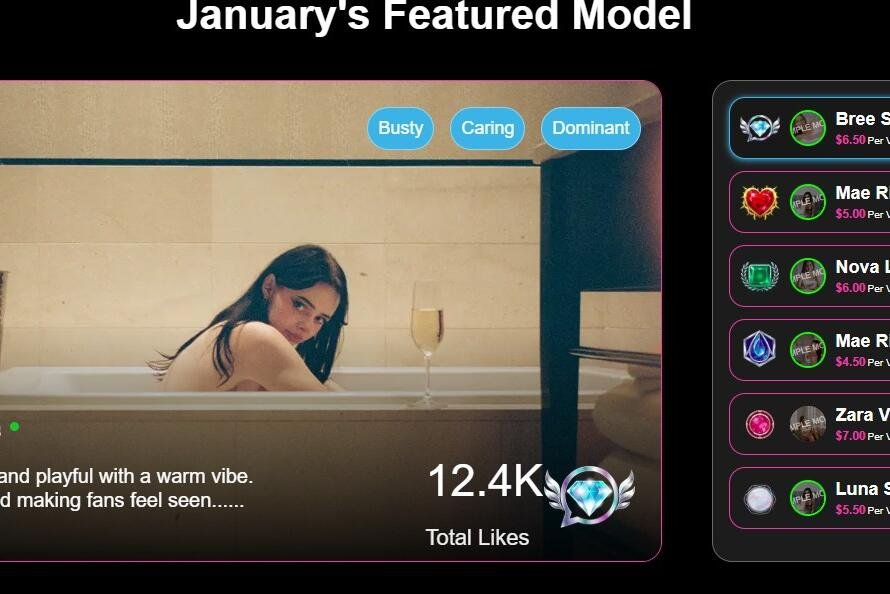Viewport: 890px width, 594px height.
Task: Click the large diamond likes badge
Action: click(x=589, y=495)
